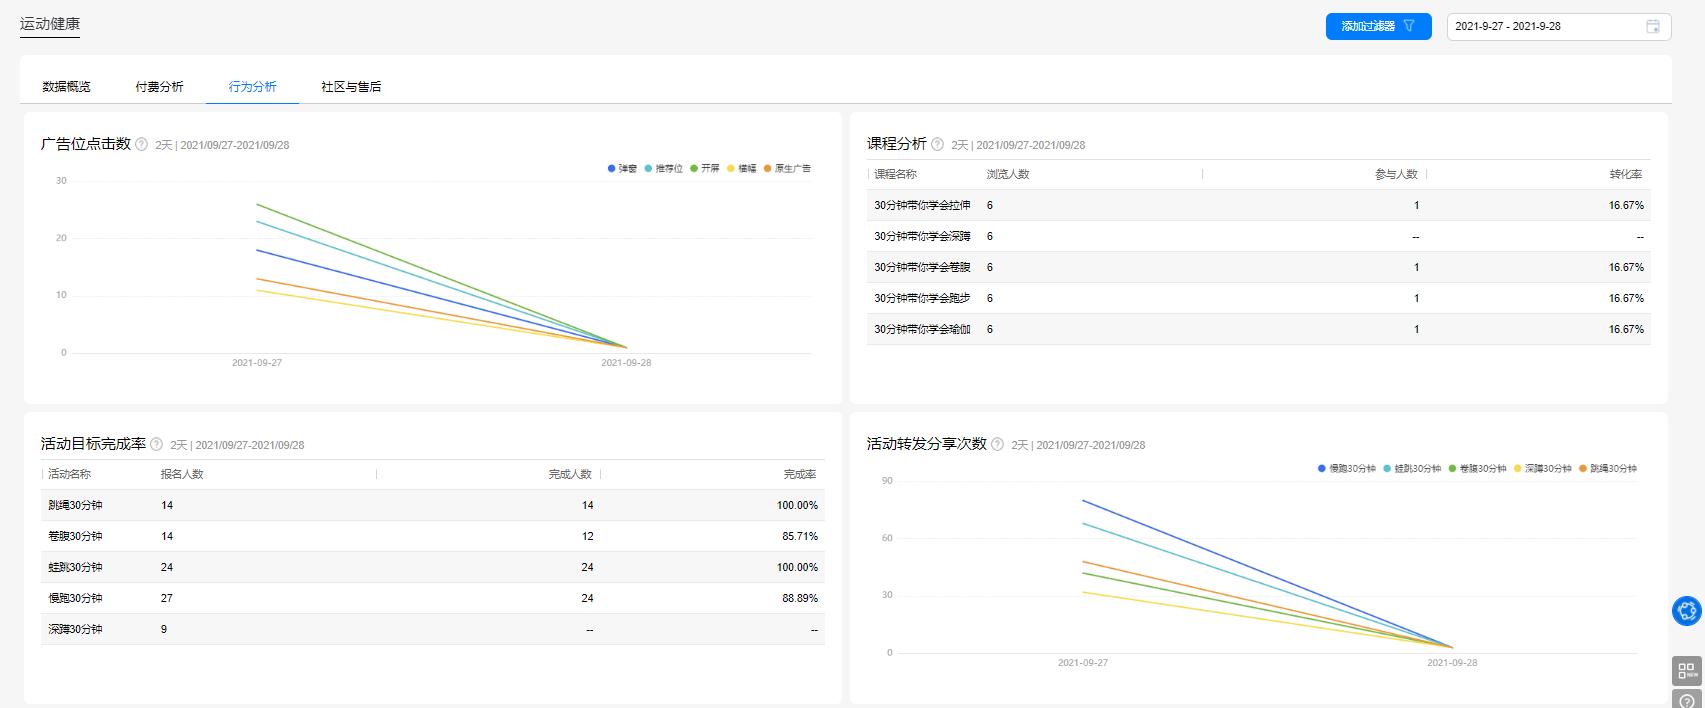
Task: Sort by 转化率 column header
Action: pyautogui.click(x=1625, y=174)
